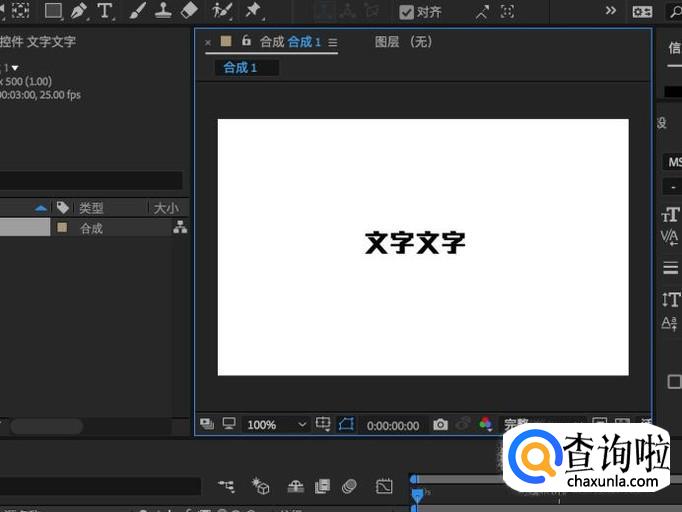The image size is (682, 512).
Task: Click the snap to edges extend icon
Action: point(481,12)
